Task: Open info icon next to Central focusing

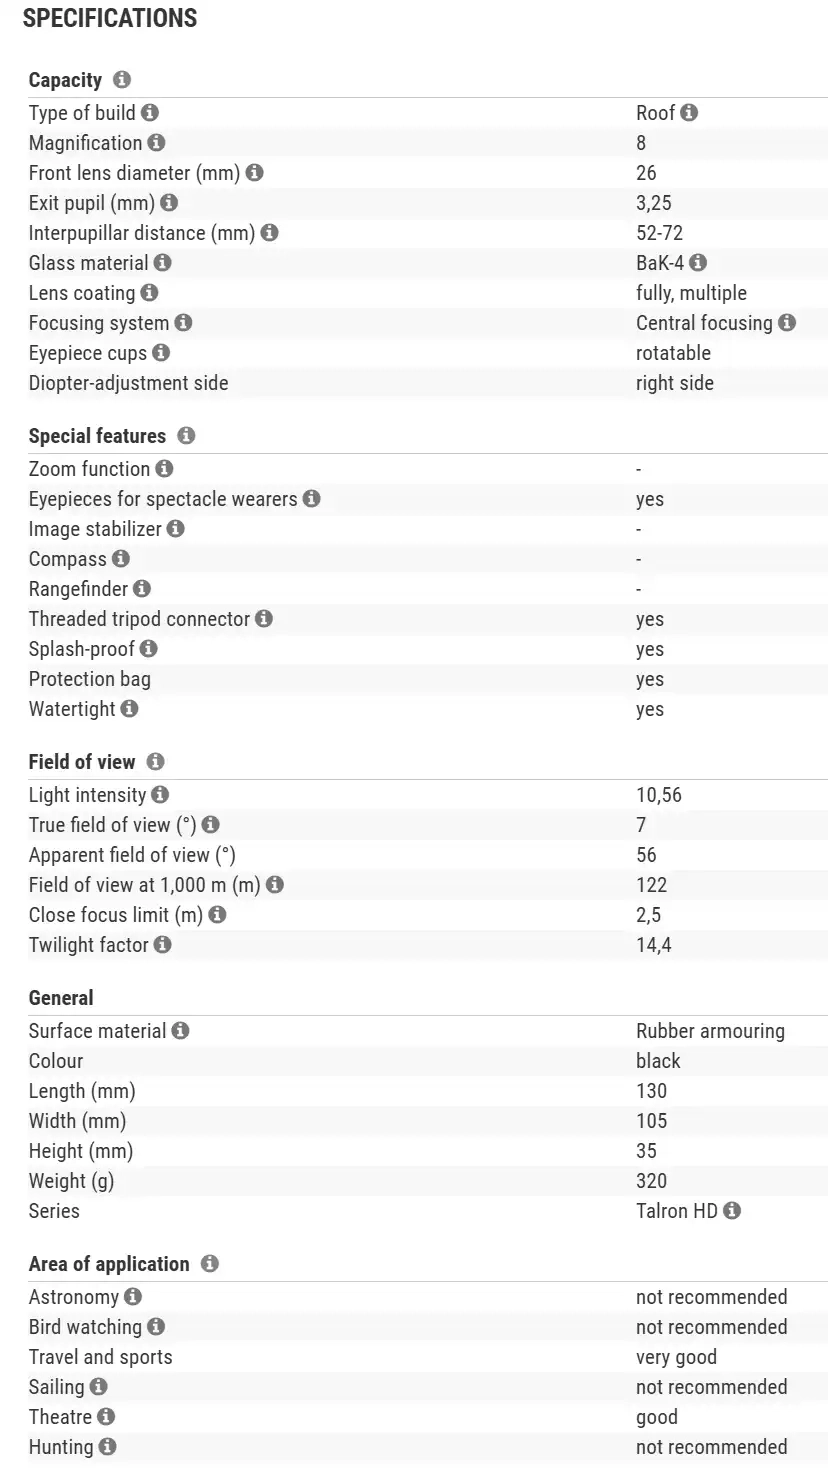Action: [x=787, y=323]
